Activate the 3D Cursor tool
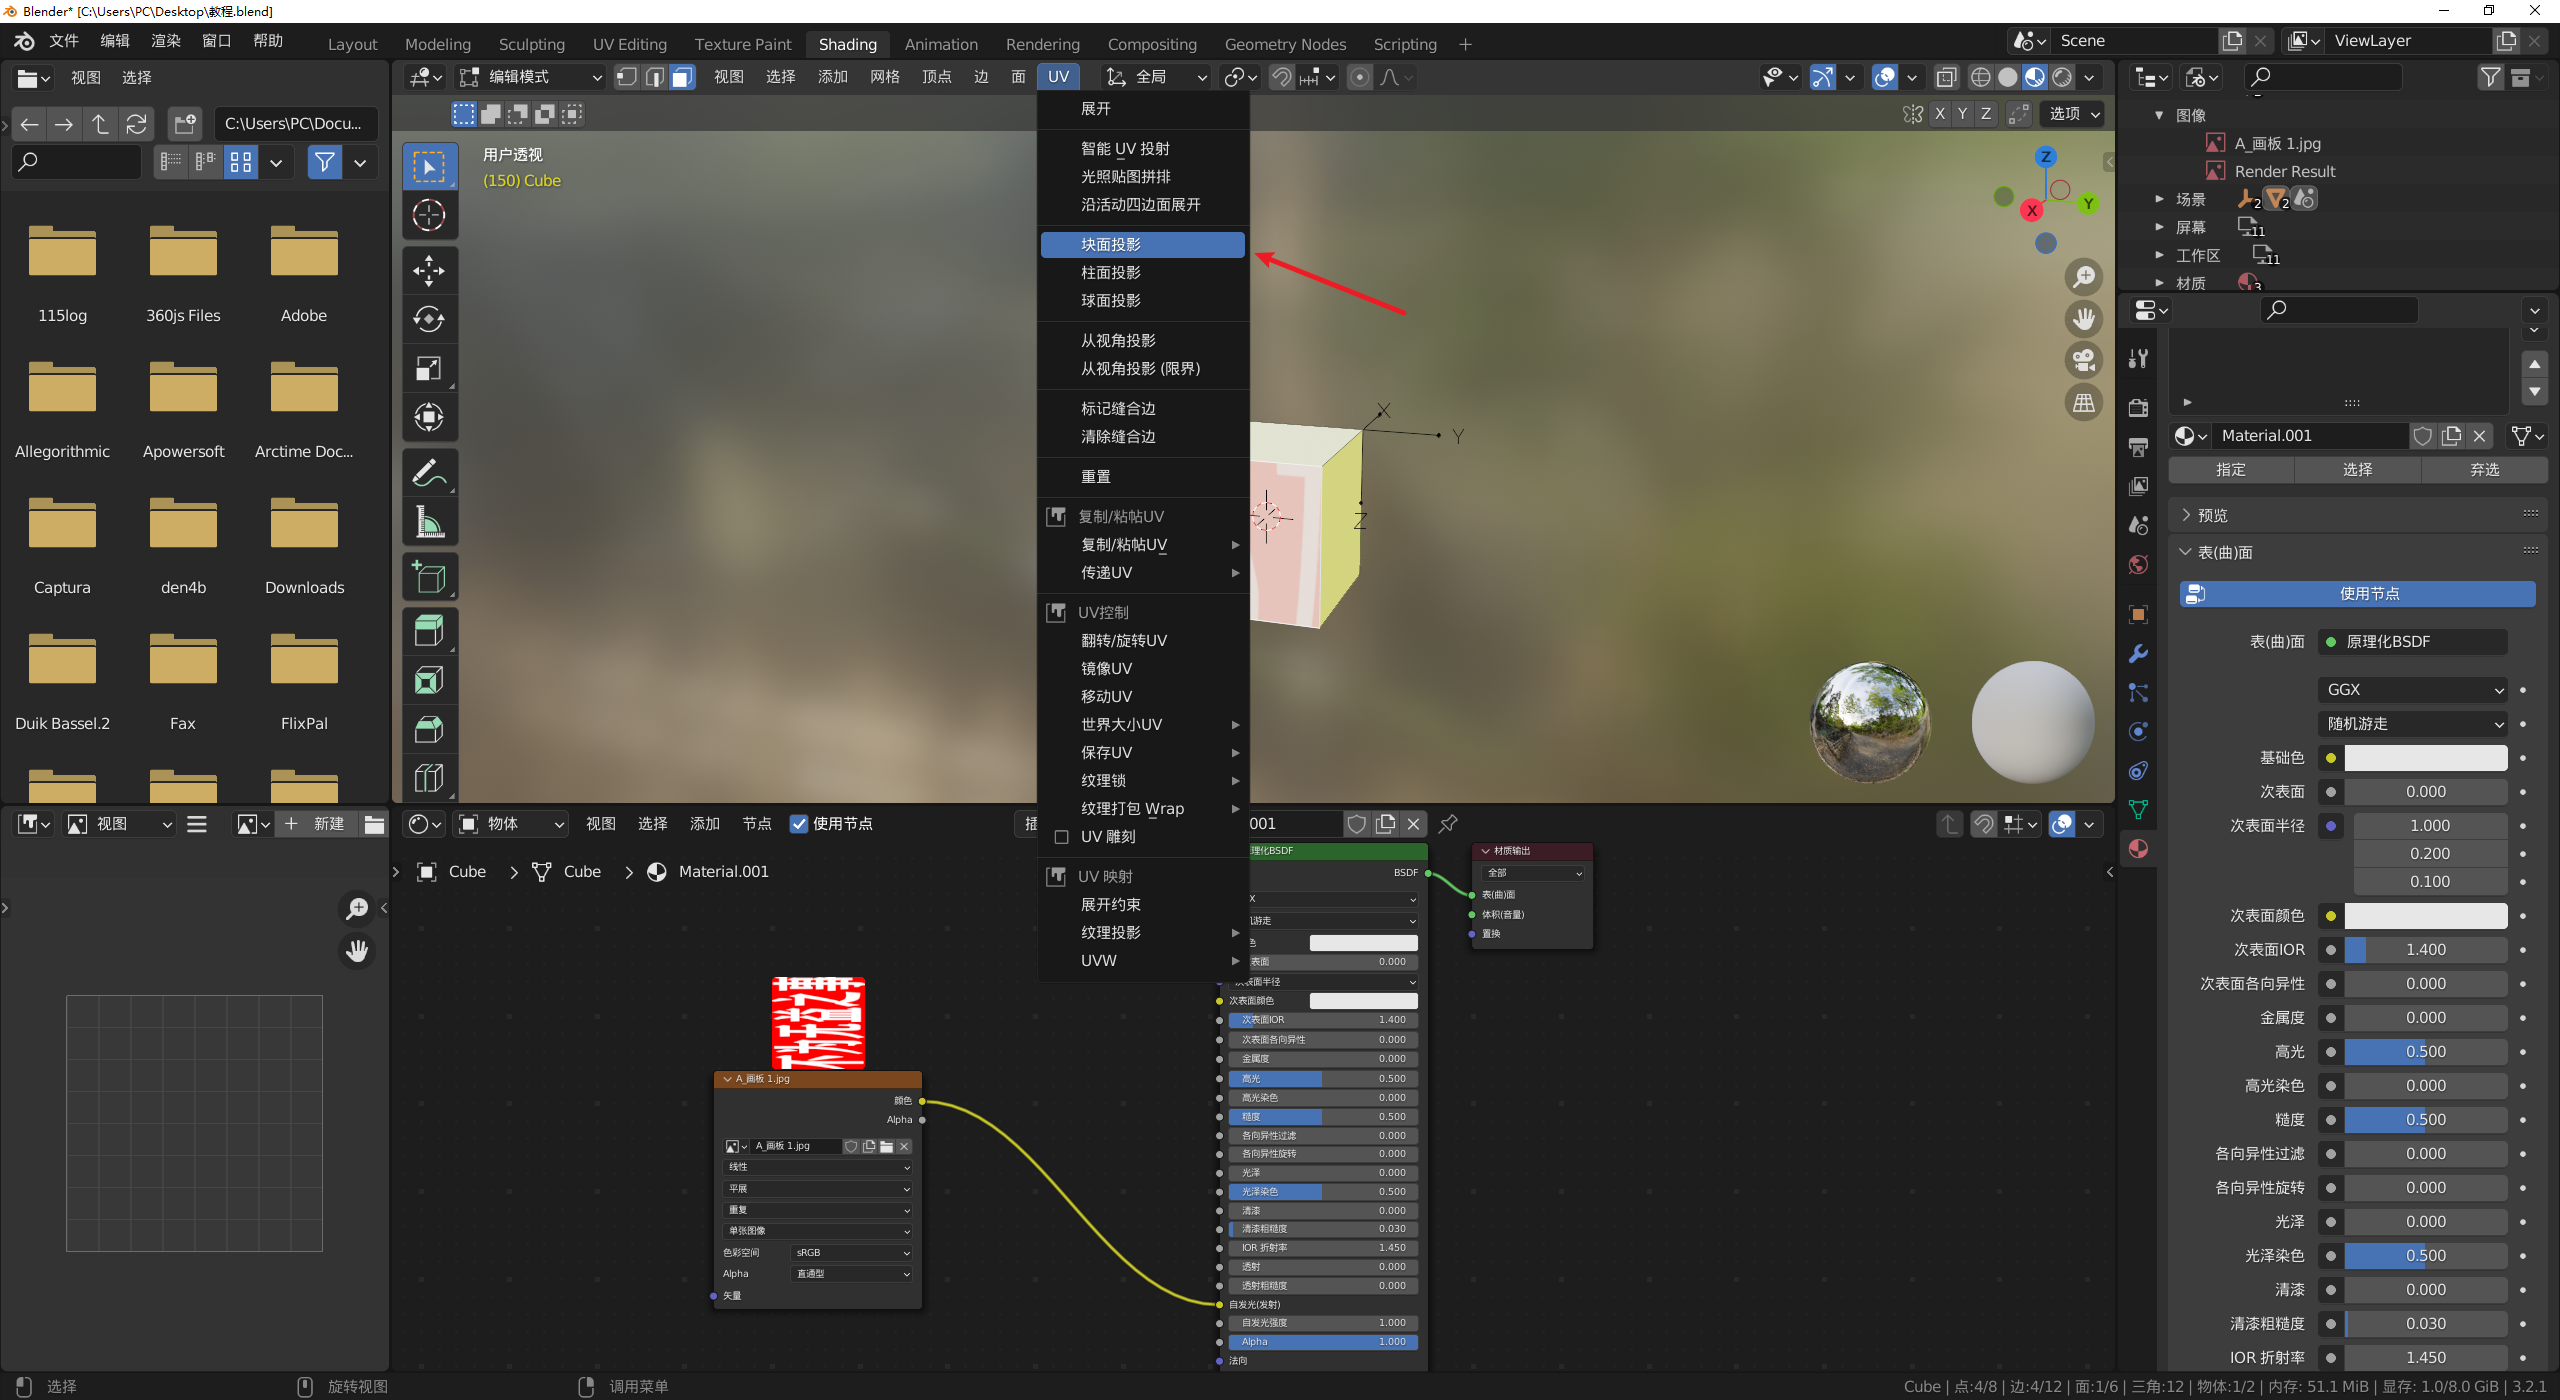This screenshot has width=2560, height=1400. tap(429, 215)
